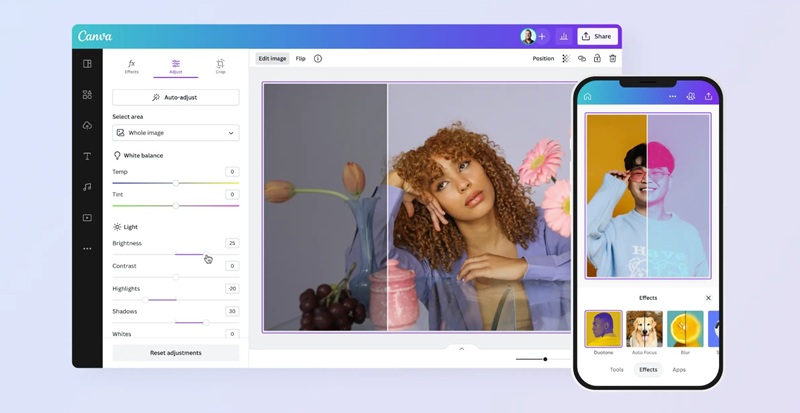The height and width of the screenshot is (413, 800).
Task: Switch to the Effects tab
Action: click(132, 66)
